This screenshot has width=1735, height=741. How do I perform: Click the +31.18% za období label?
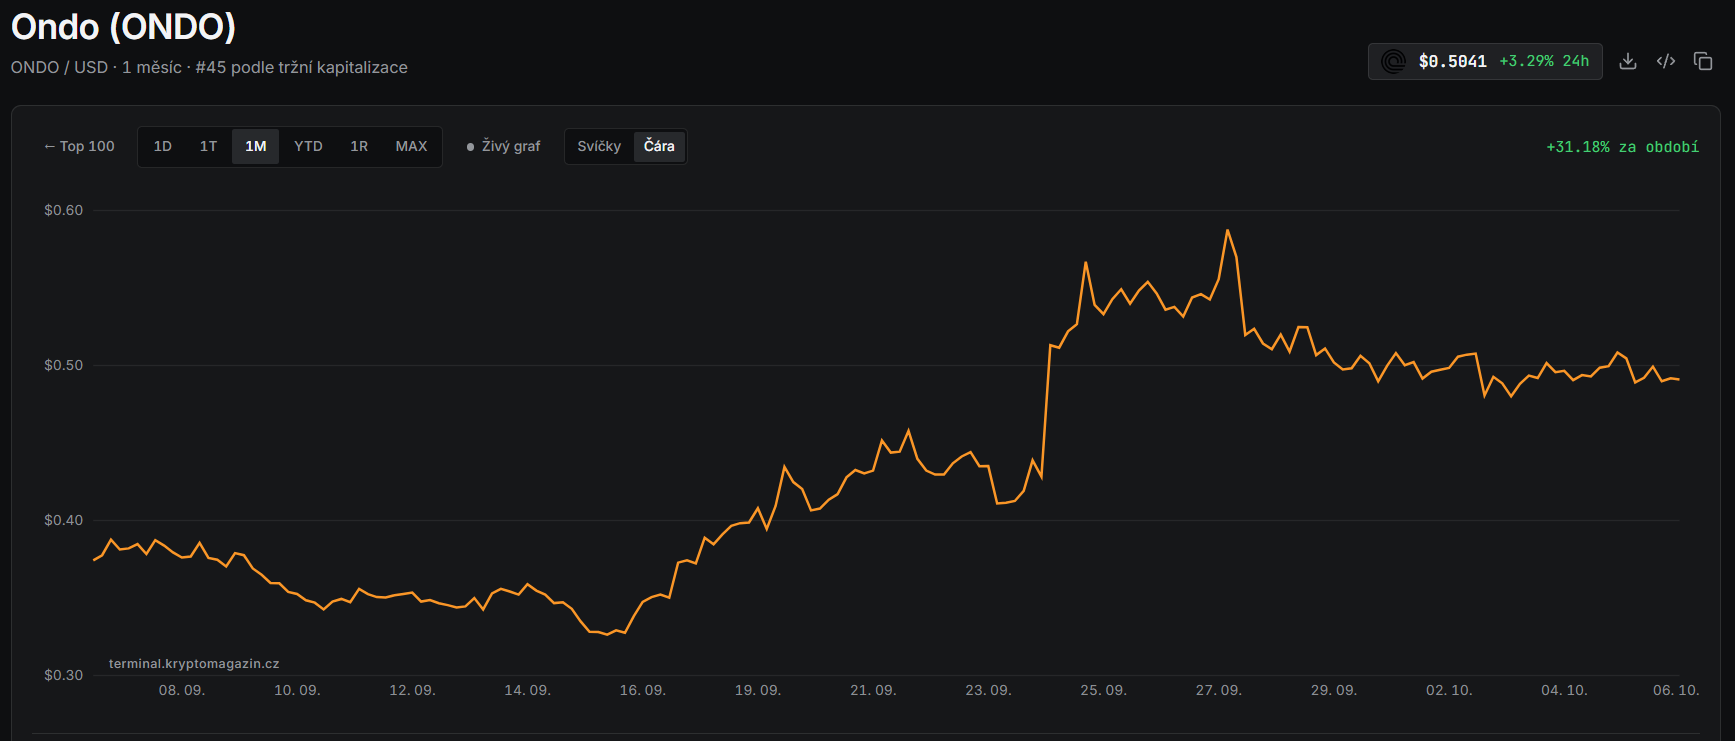(1622, 147)
